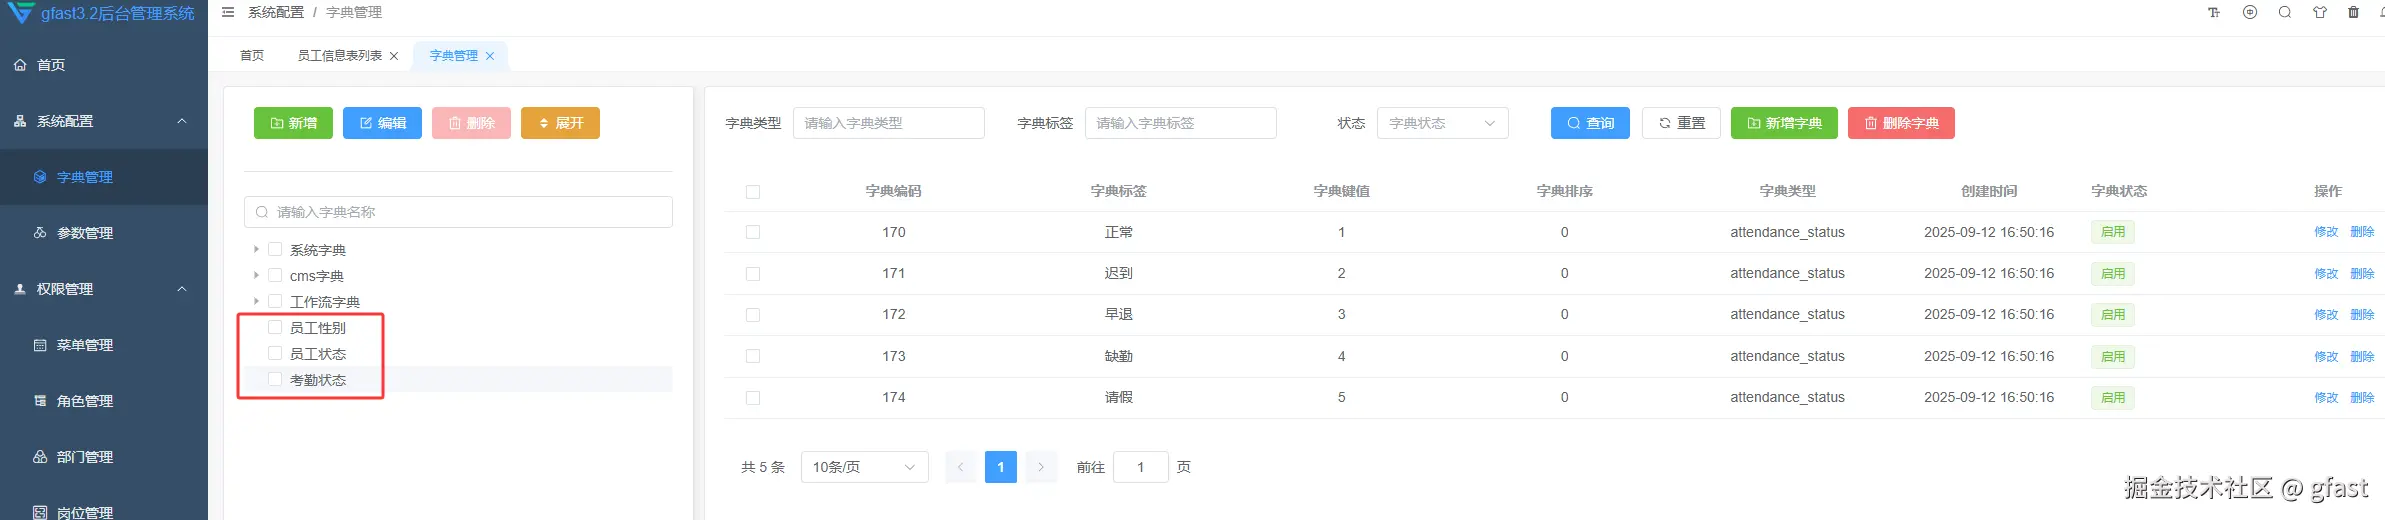Tick the 系统字典 tree checkbox

pyautogui.click(x=275, y=249)
